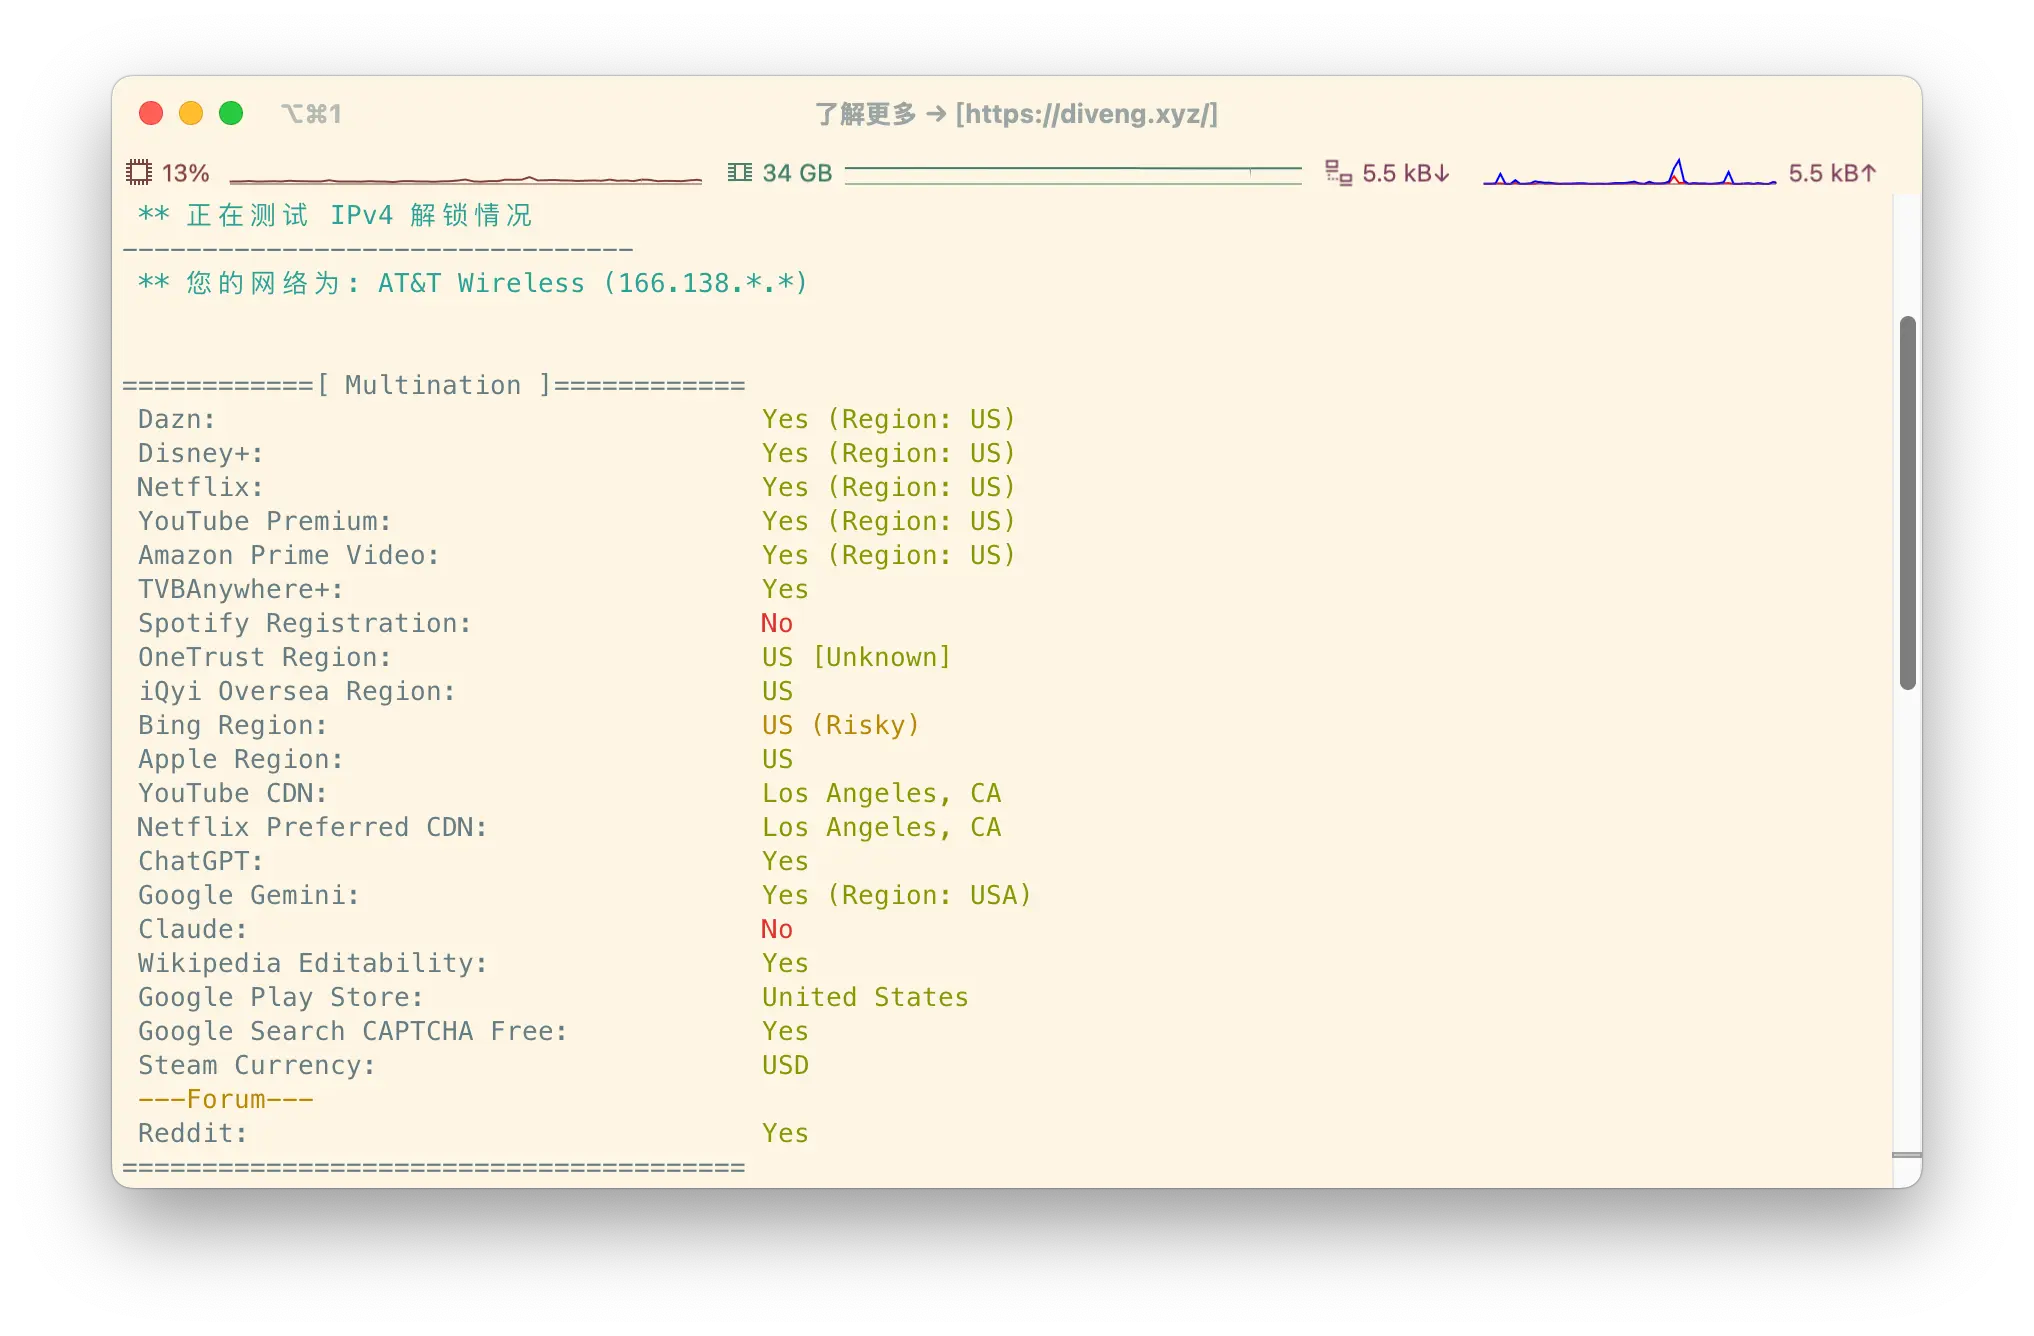
Task: Click the ⌥⌘1 session shortcut label
Action: tap(311, 114)
